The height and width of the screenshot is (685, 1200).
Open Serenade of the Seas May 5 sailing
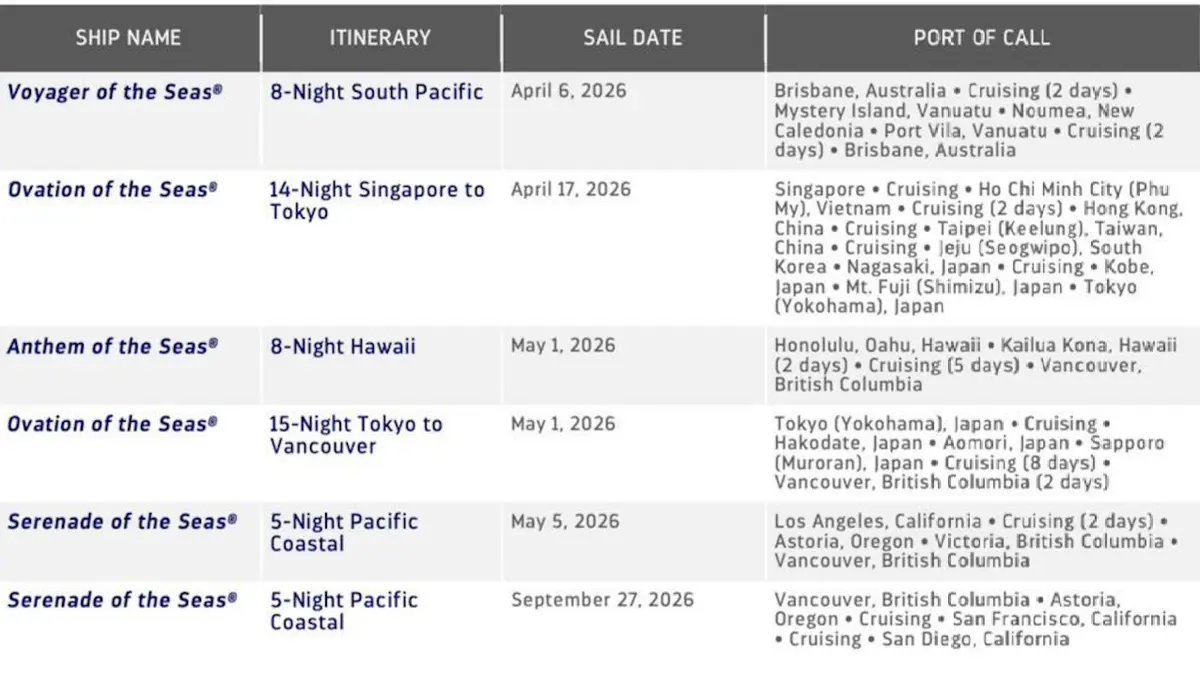pos(122,522)
